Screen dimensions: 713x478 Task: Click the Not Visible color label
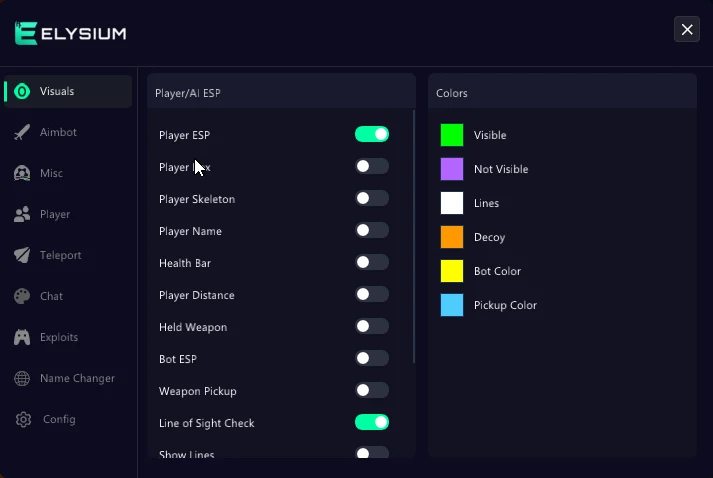tap(501, 169)
